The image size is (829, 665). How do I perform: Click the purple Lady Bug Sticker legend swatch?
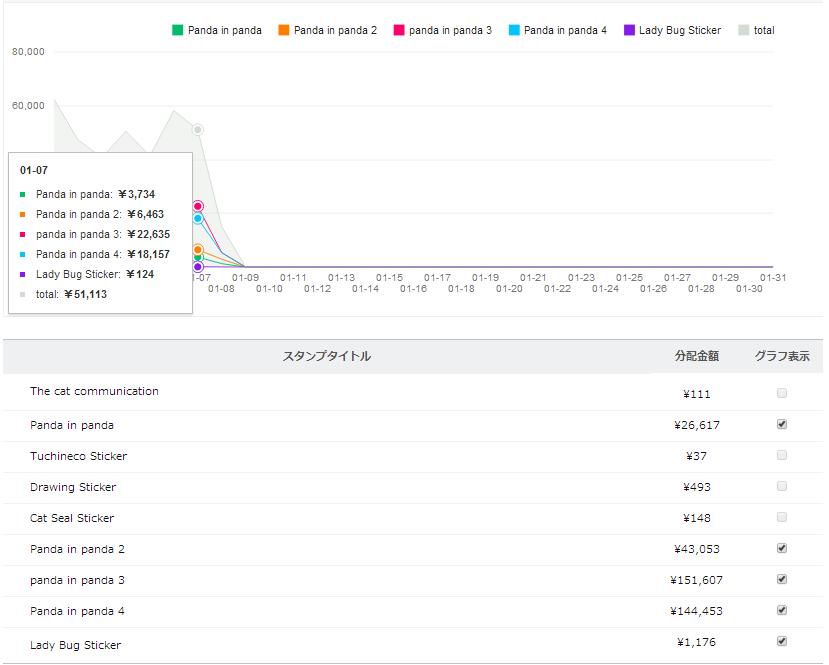tap(629, 30)
